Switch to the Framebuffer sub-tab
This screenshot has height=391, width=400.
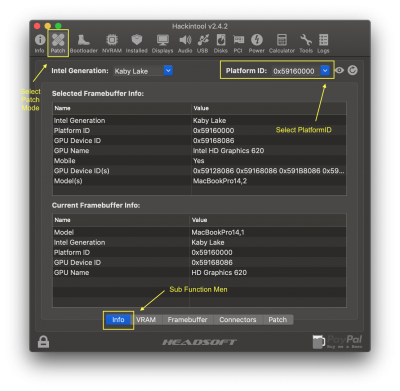[x=187, y=320]
